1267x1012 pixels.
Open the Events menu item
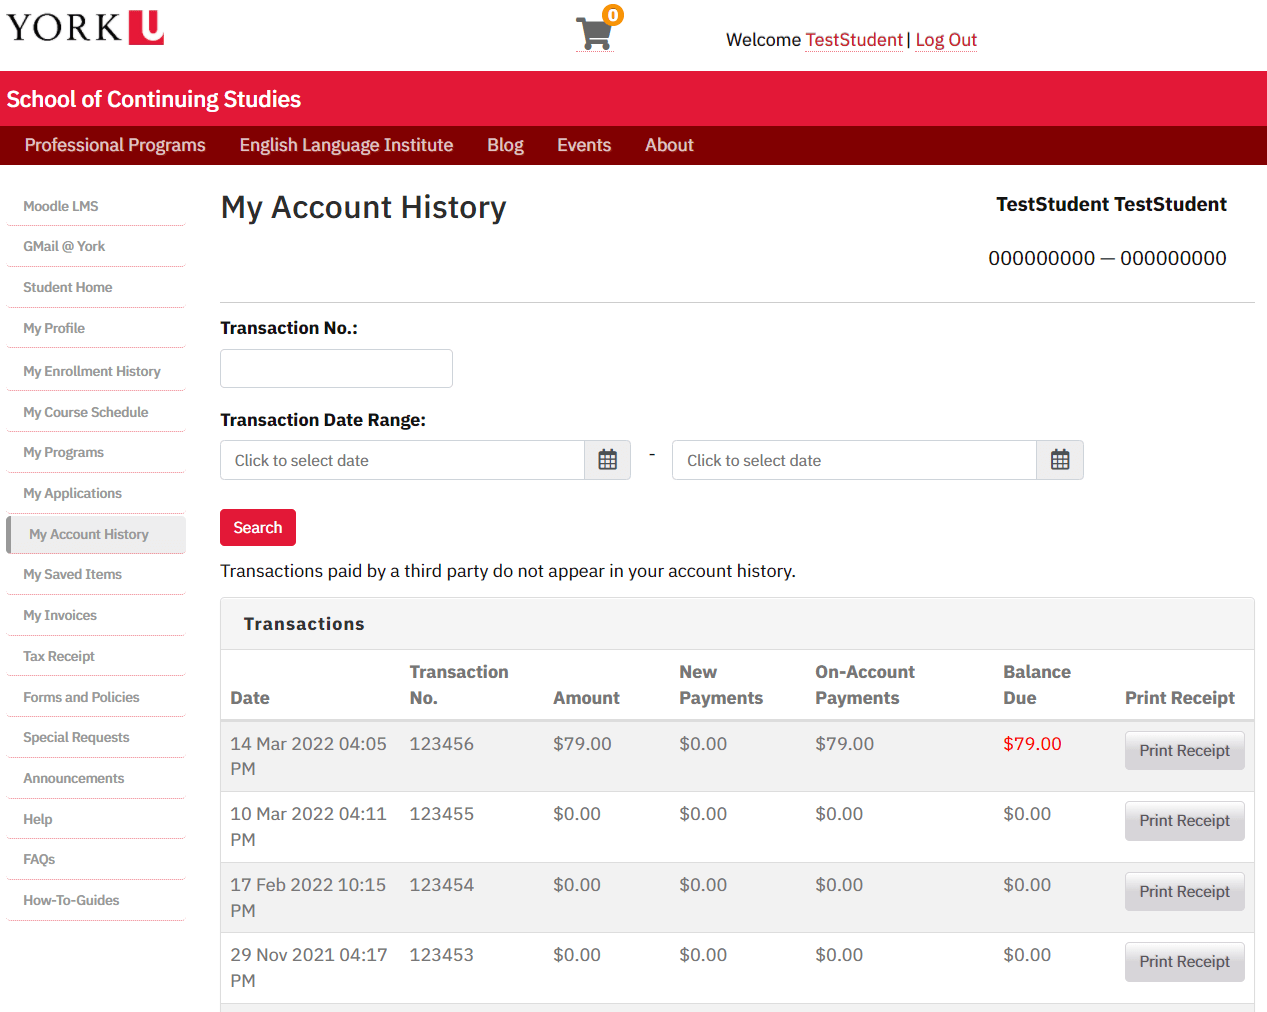point(584,145)
